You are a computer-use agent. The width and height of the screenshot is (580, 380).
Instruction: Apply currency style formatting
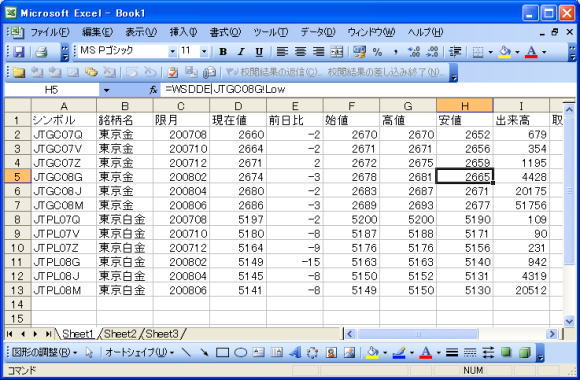point(359,52)
